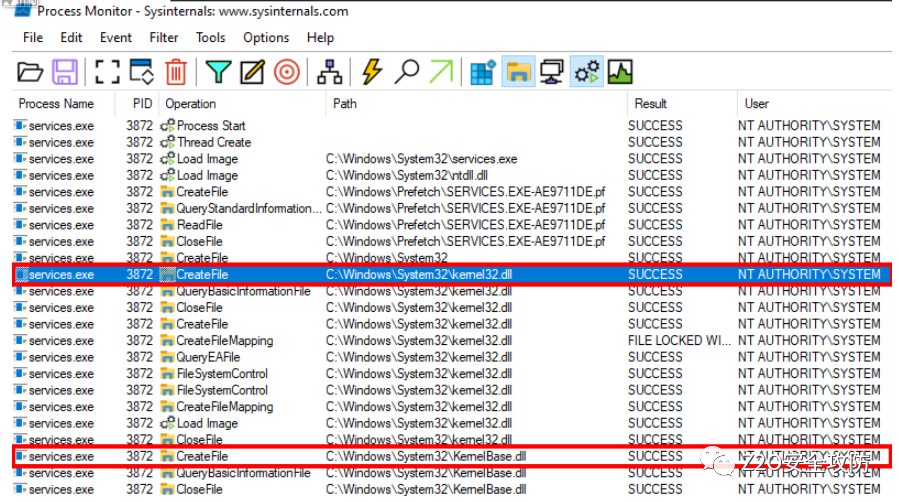Viewport: 899px width, 502px height.
Task: Select the Process Start event row
Action: 452,126
